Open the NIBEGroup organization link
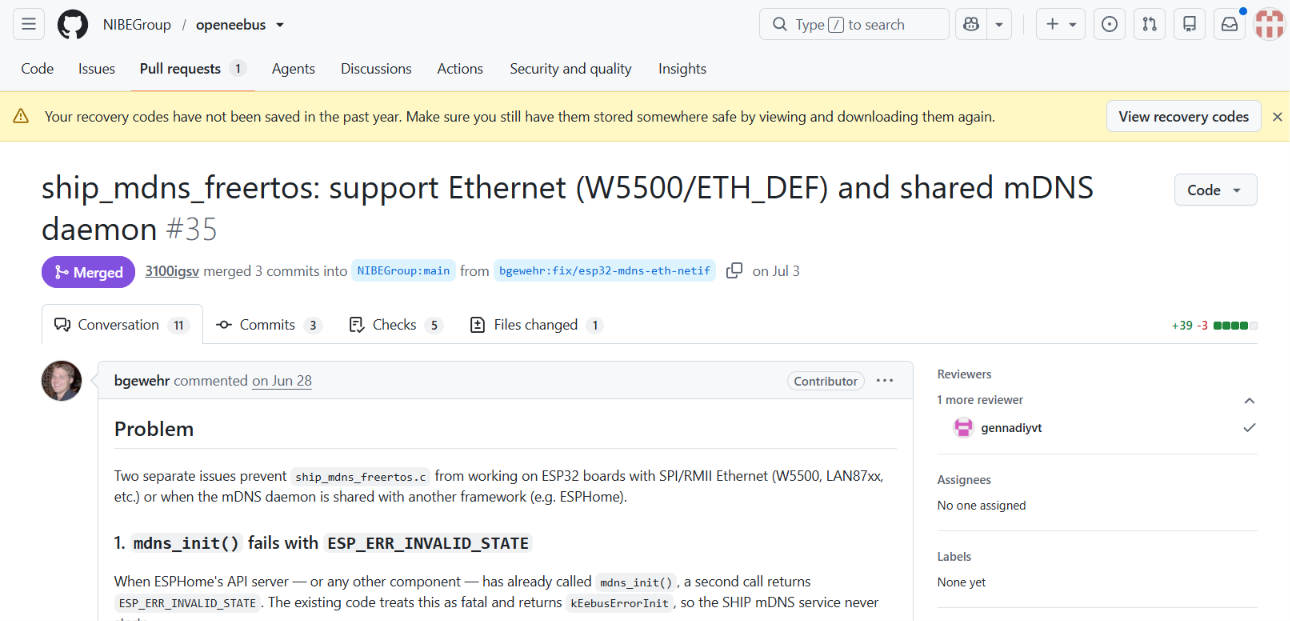 tap(137, 24)
